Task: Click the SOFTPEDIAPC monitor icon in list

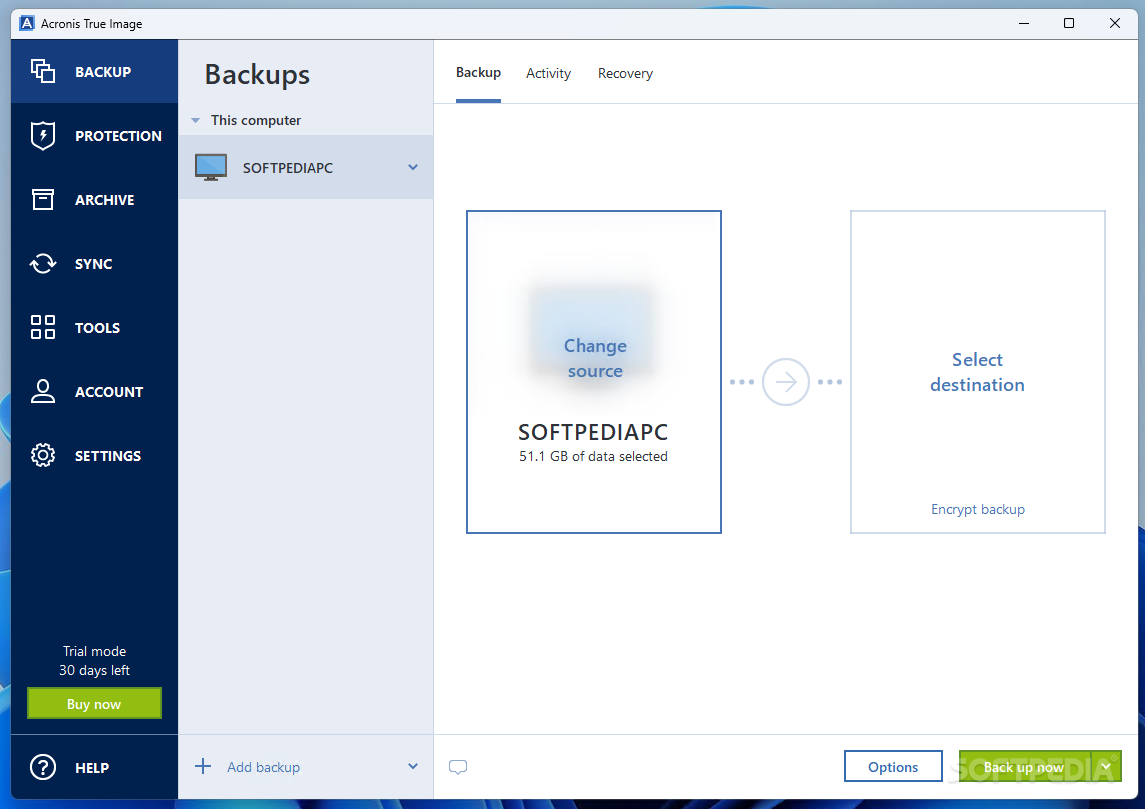Action: tap(211, 167)
